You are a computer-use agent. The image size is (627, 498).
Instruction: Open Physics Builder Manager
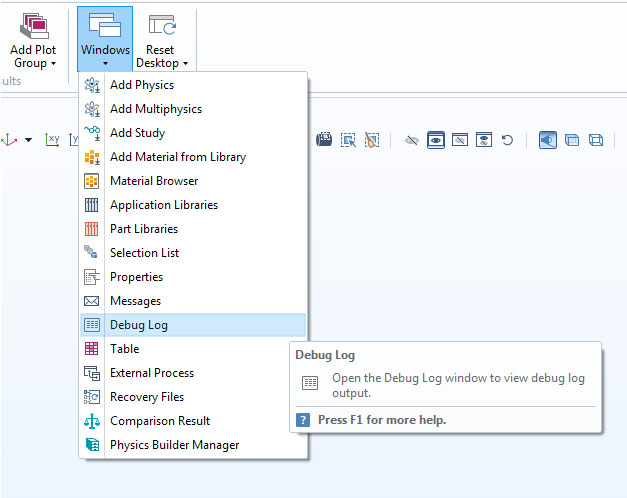pos(174,445)
